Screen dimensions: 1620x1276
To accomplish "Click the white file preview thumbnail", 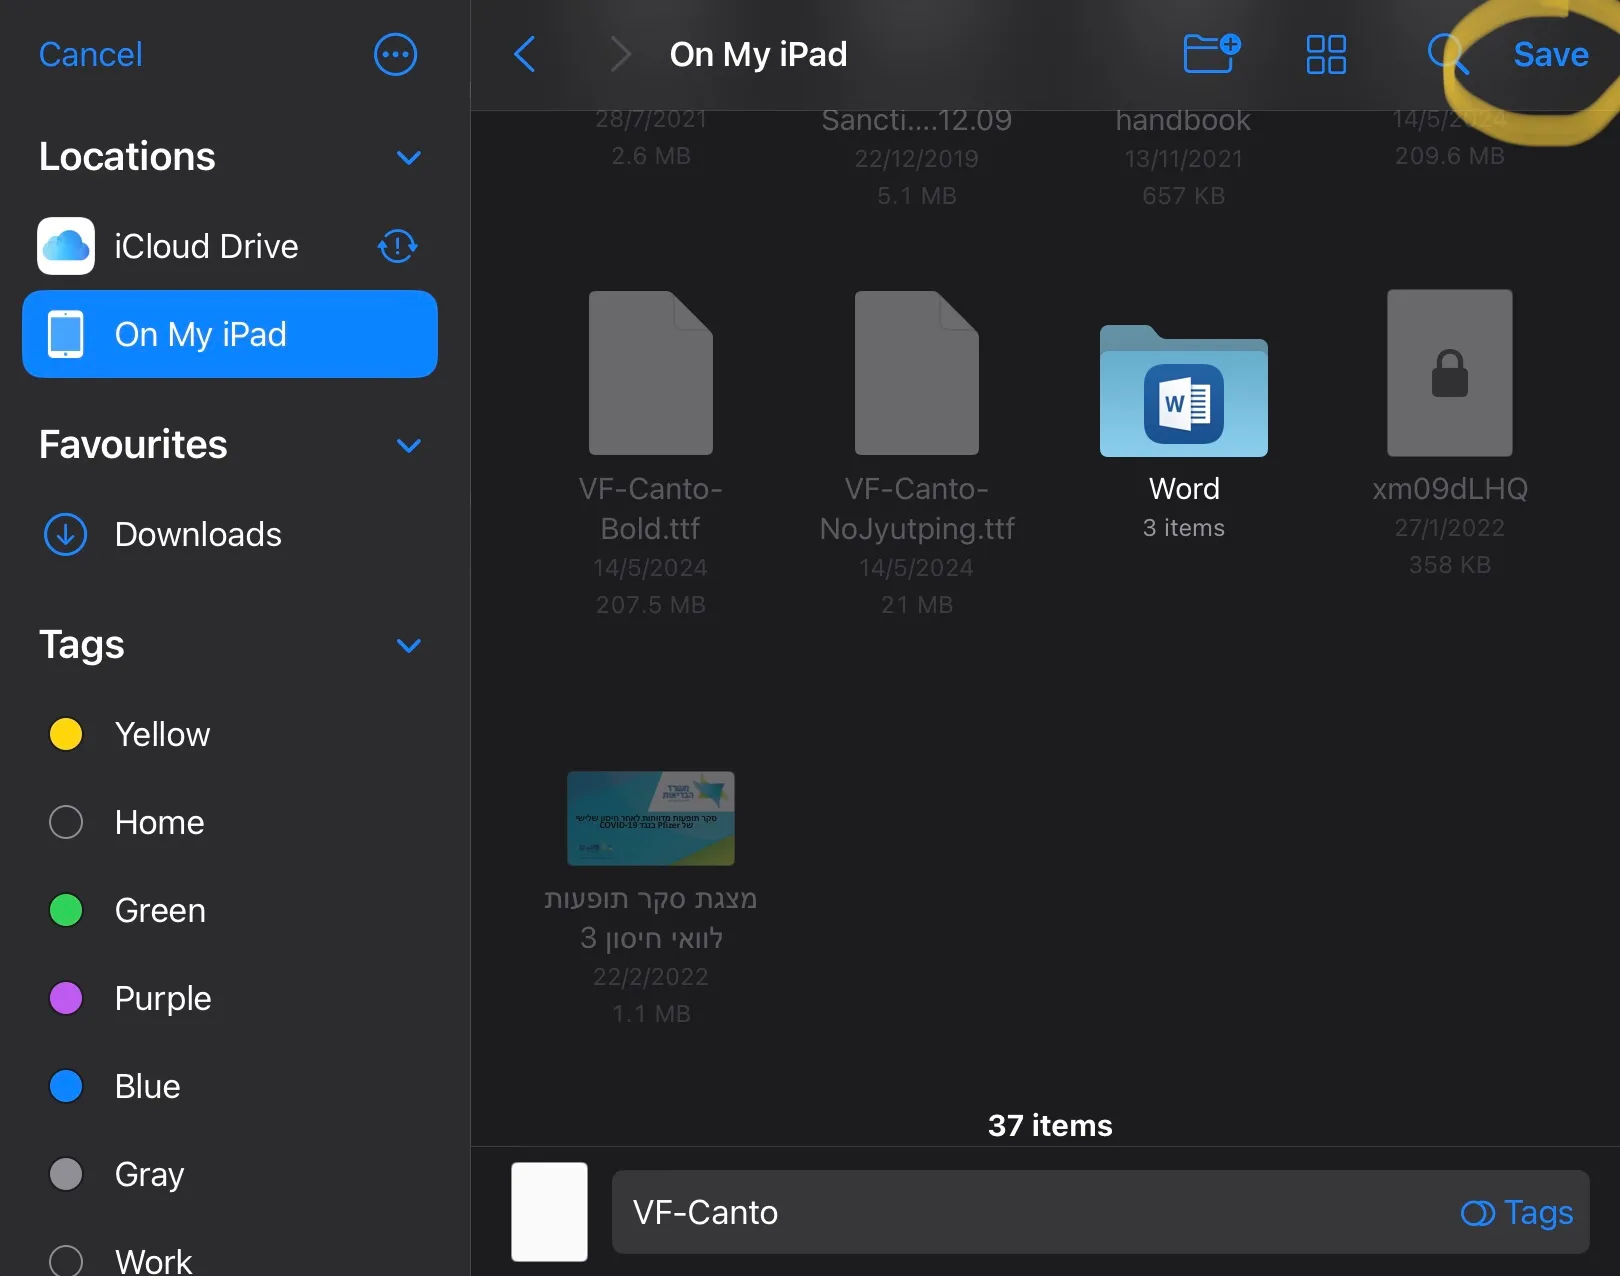I will 549,1211.
